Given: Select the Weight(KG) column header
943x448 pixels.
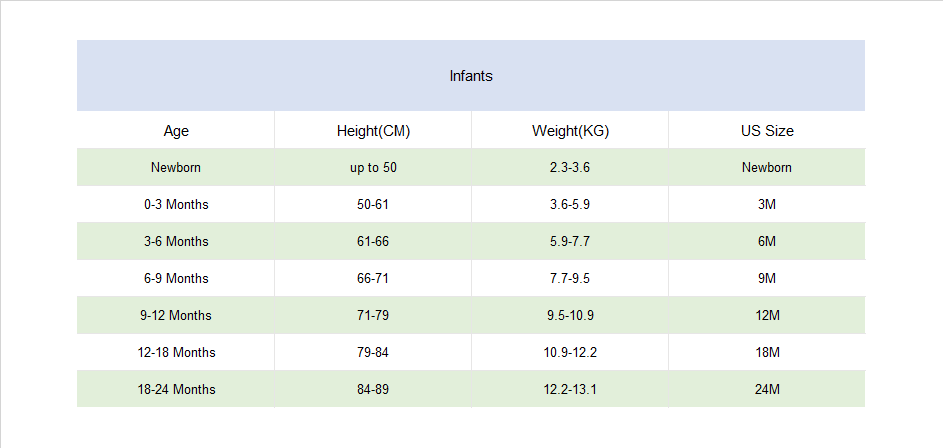Looking at the screenshot, I should point(570,130).
